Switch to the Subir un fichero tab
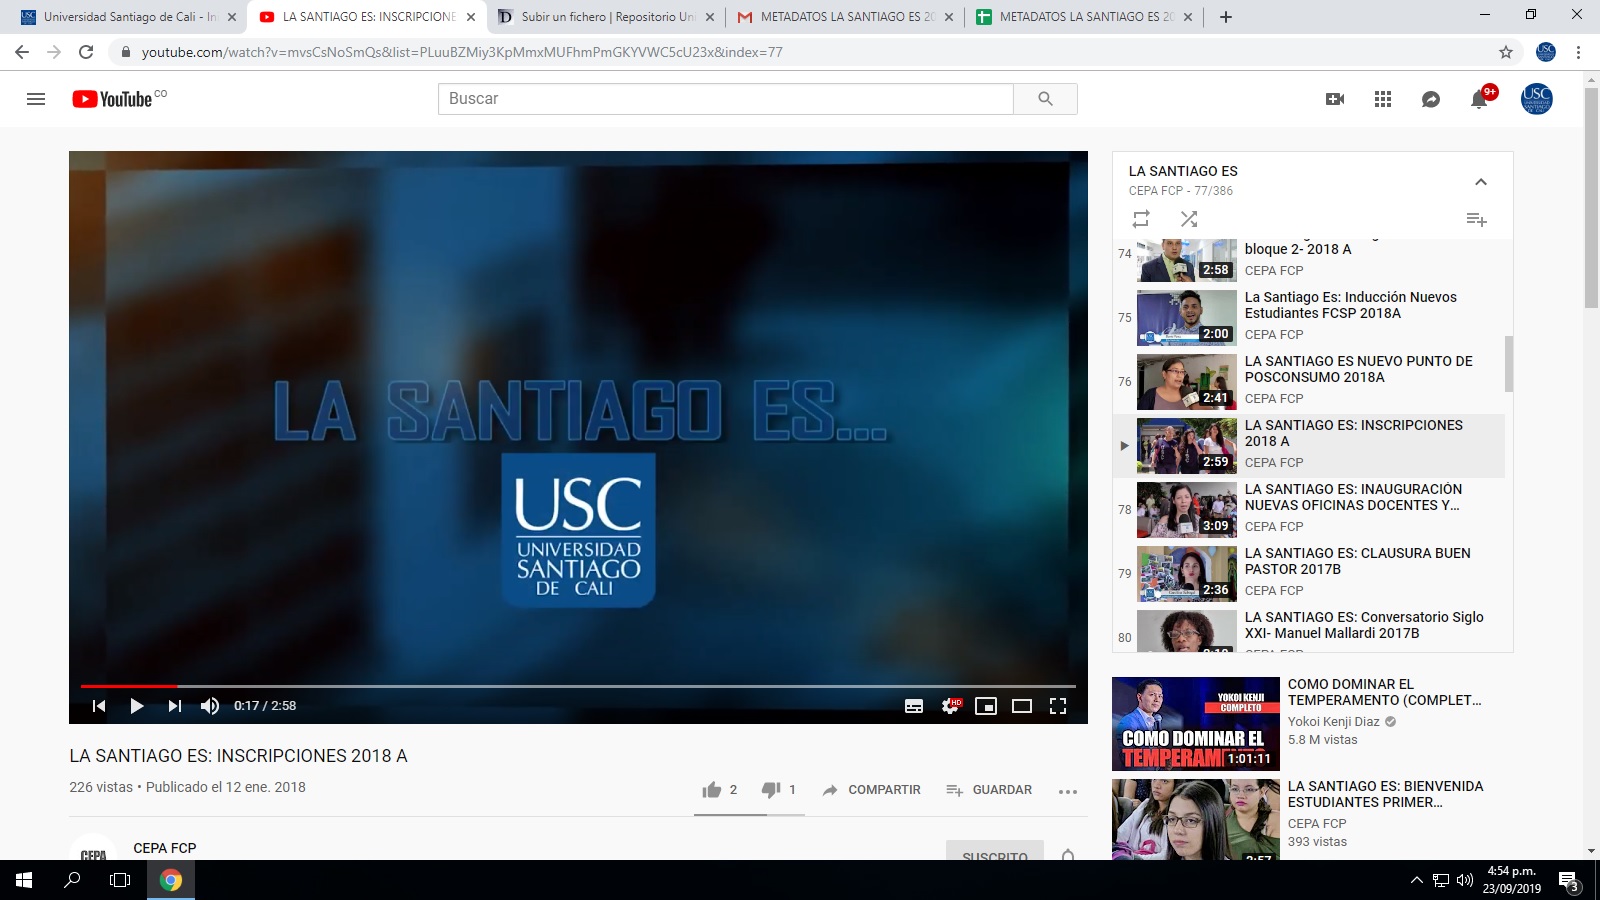The width and height of the screenshot is (1600, 900). pyautogui.click(x=606, y=17)
